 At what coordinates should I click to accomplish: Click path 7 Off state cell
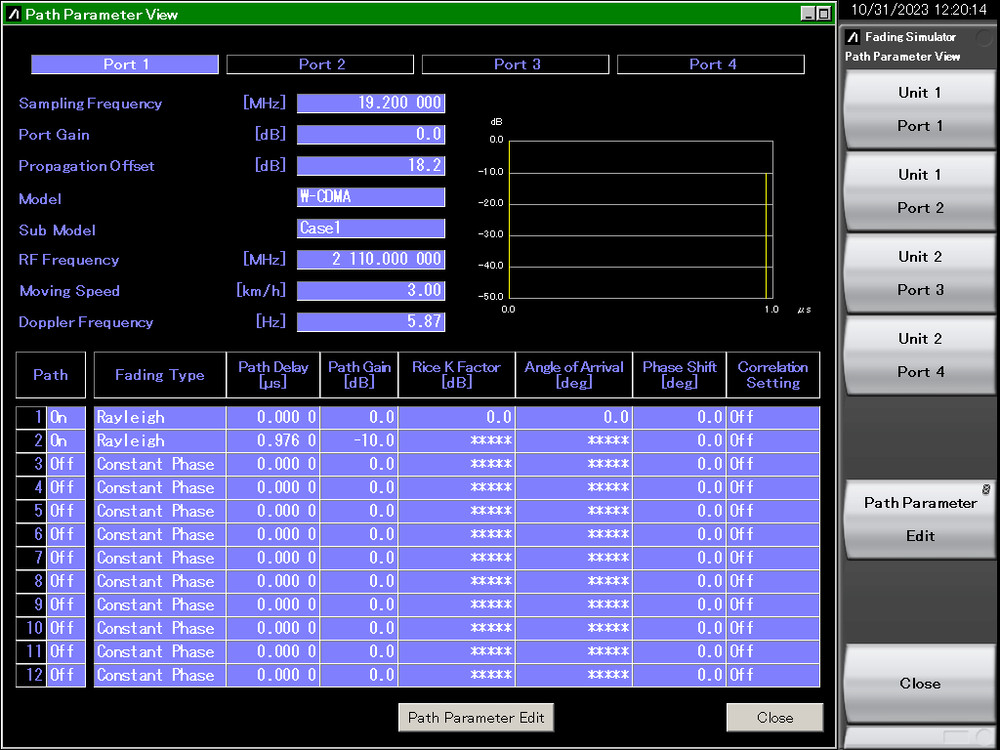click(66, 558)
